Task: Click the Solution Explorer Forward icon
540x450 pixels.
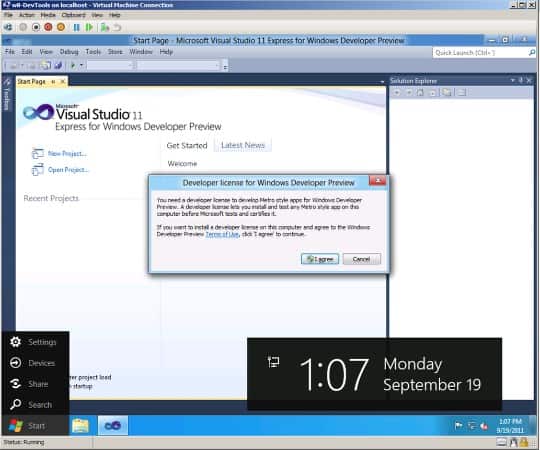Action: [409, 92]
